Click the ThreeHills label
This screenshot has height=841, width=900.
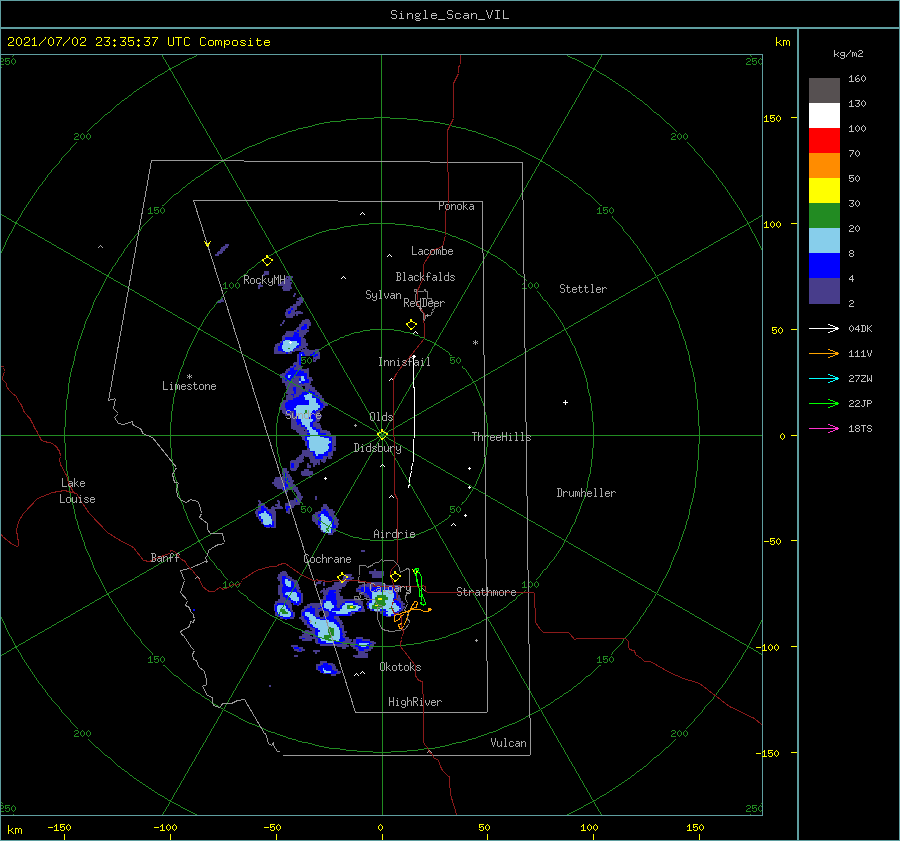tap(501, 437)
